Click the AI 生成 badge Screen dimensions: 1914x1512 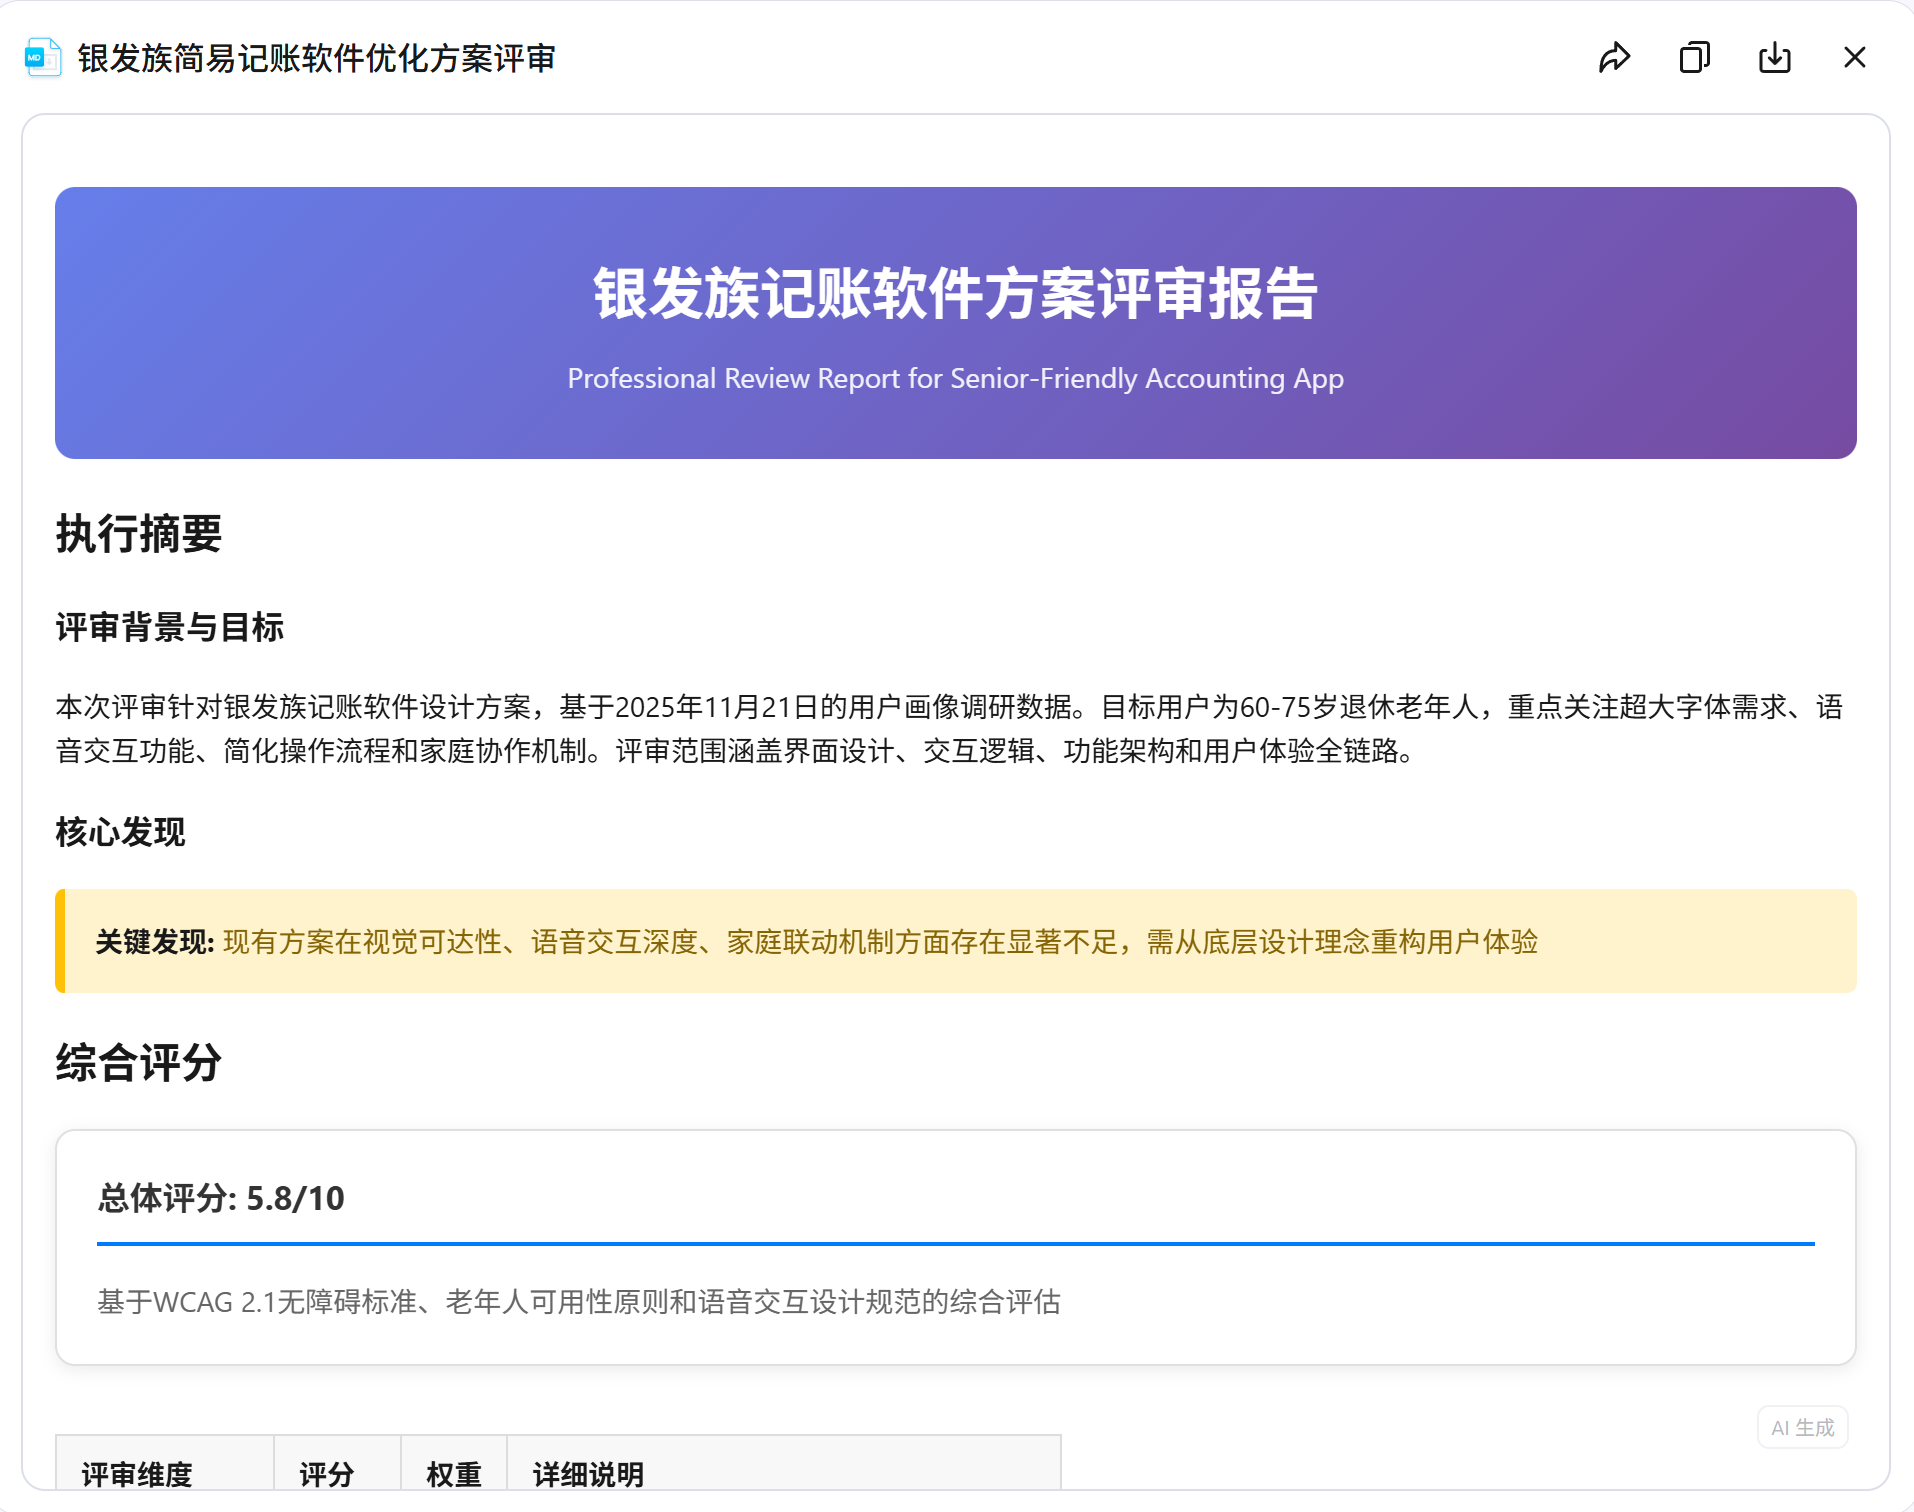point(1801,1428)
